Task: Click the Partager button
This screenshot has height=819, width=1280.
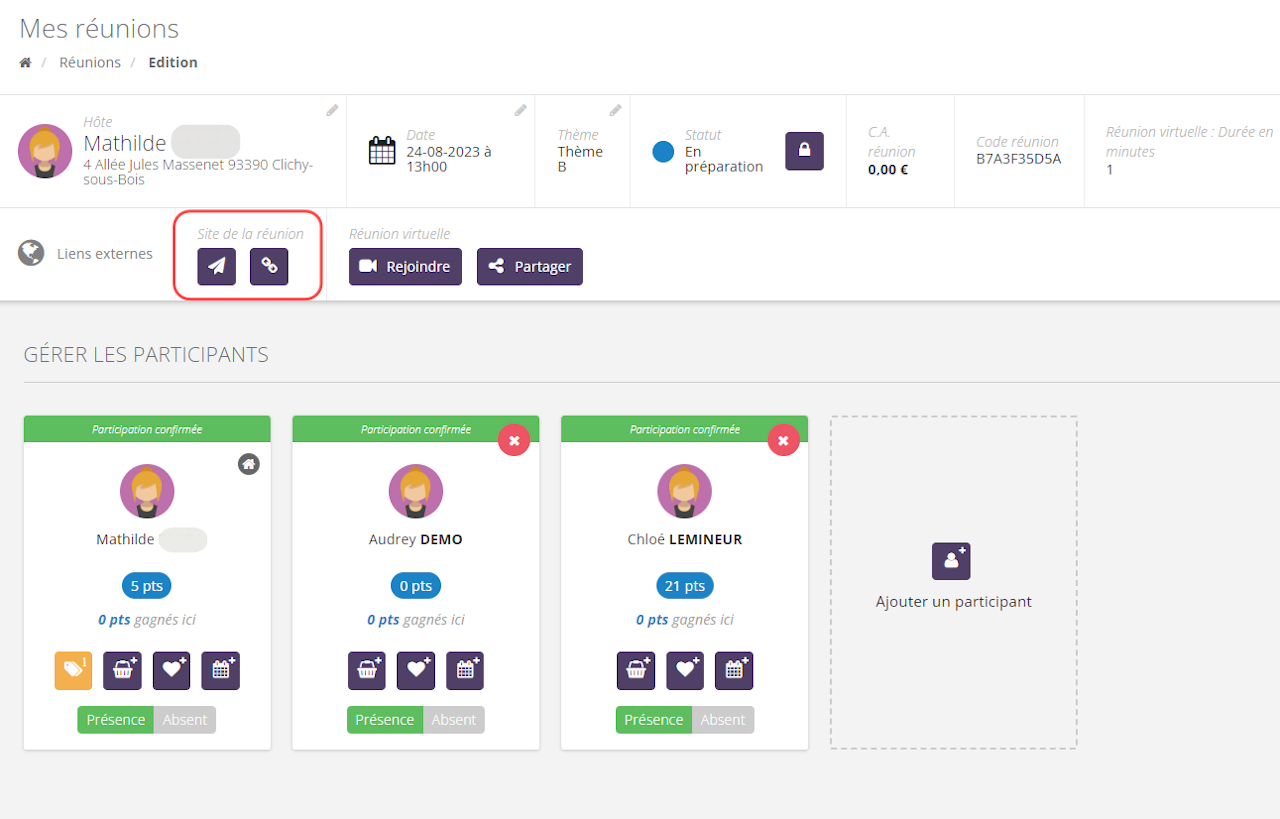Action: (x=530, y=267)
